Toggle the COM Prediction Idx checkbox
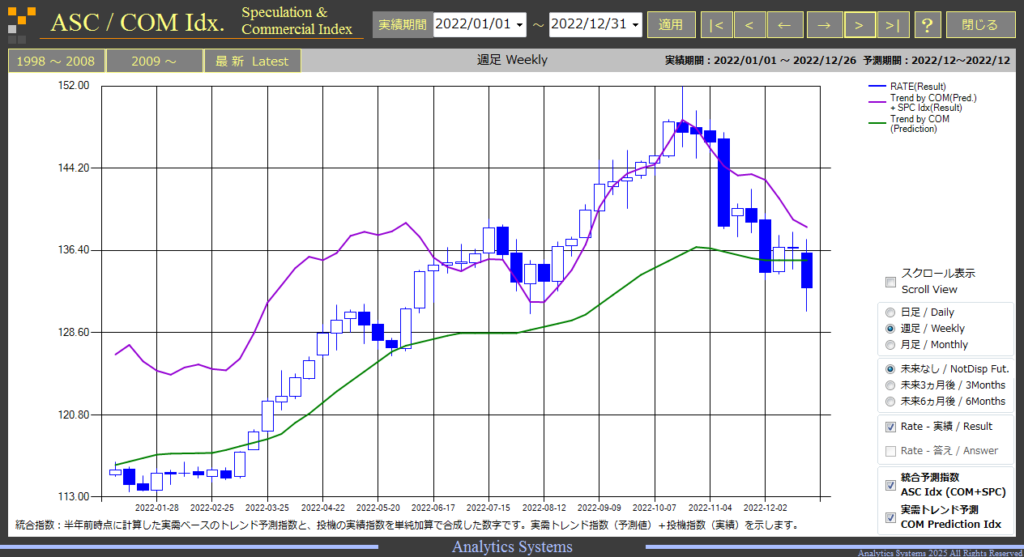 tap(890, 517)
